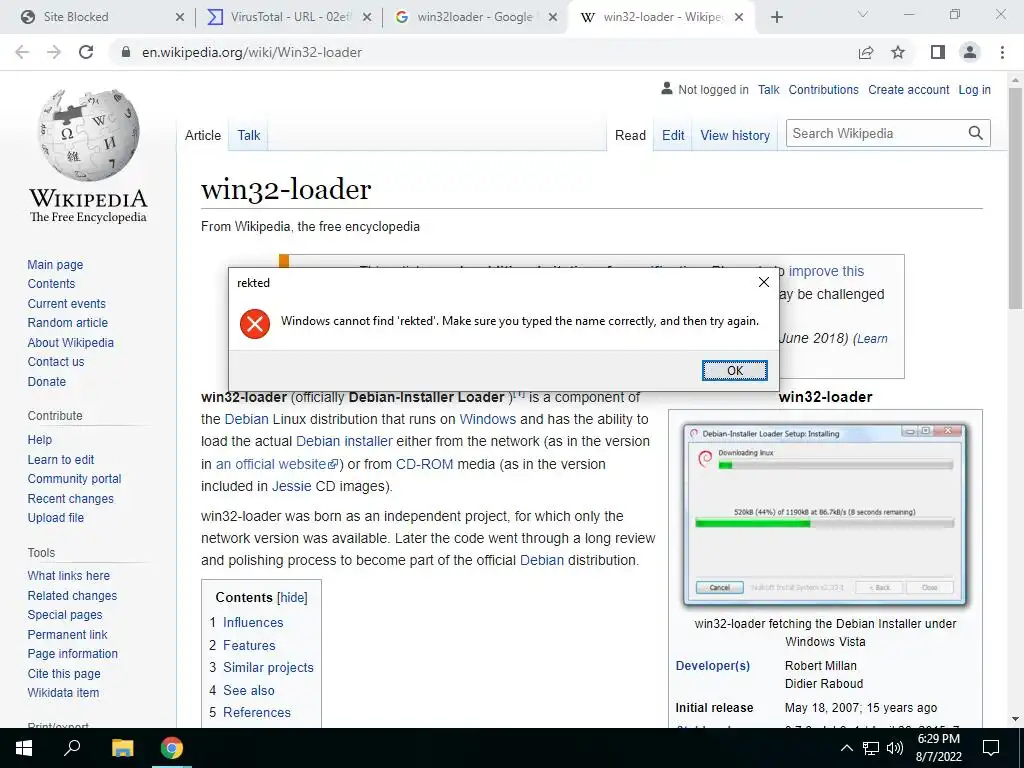
Task: Show hidden tray icons chevron
Action: pyautogui.click(x=846, y=748)
